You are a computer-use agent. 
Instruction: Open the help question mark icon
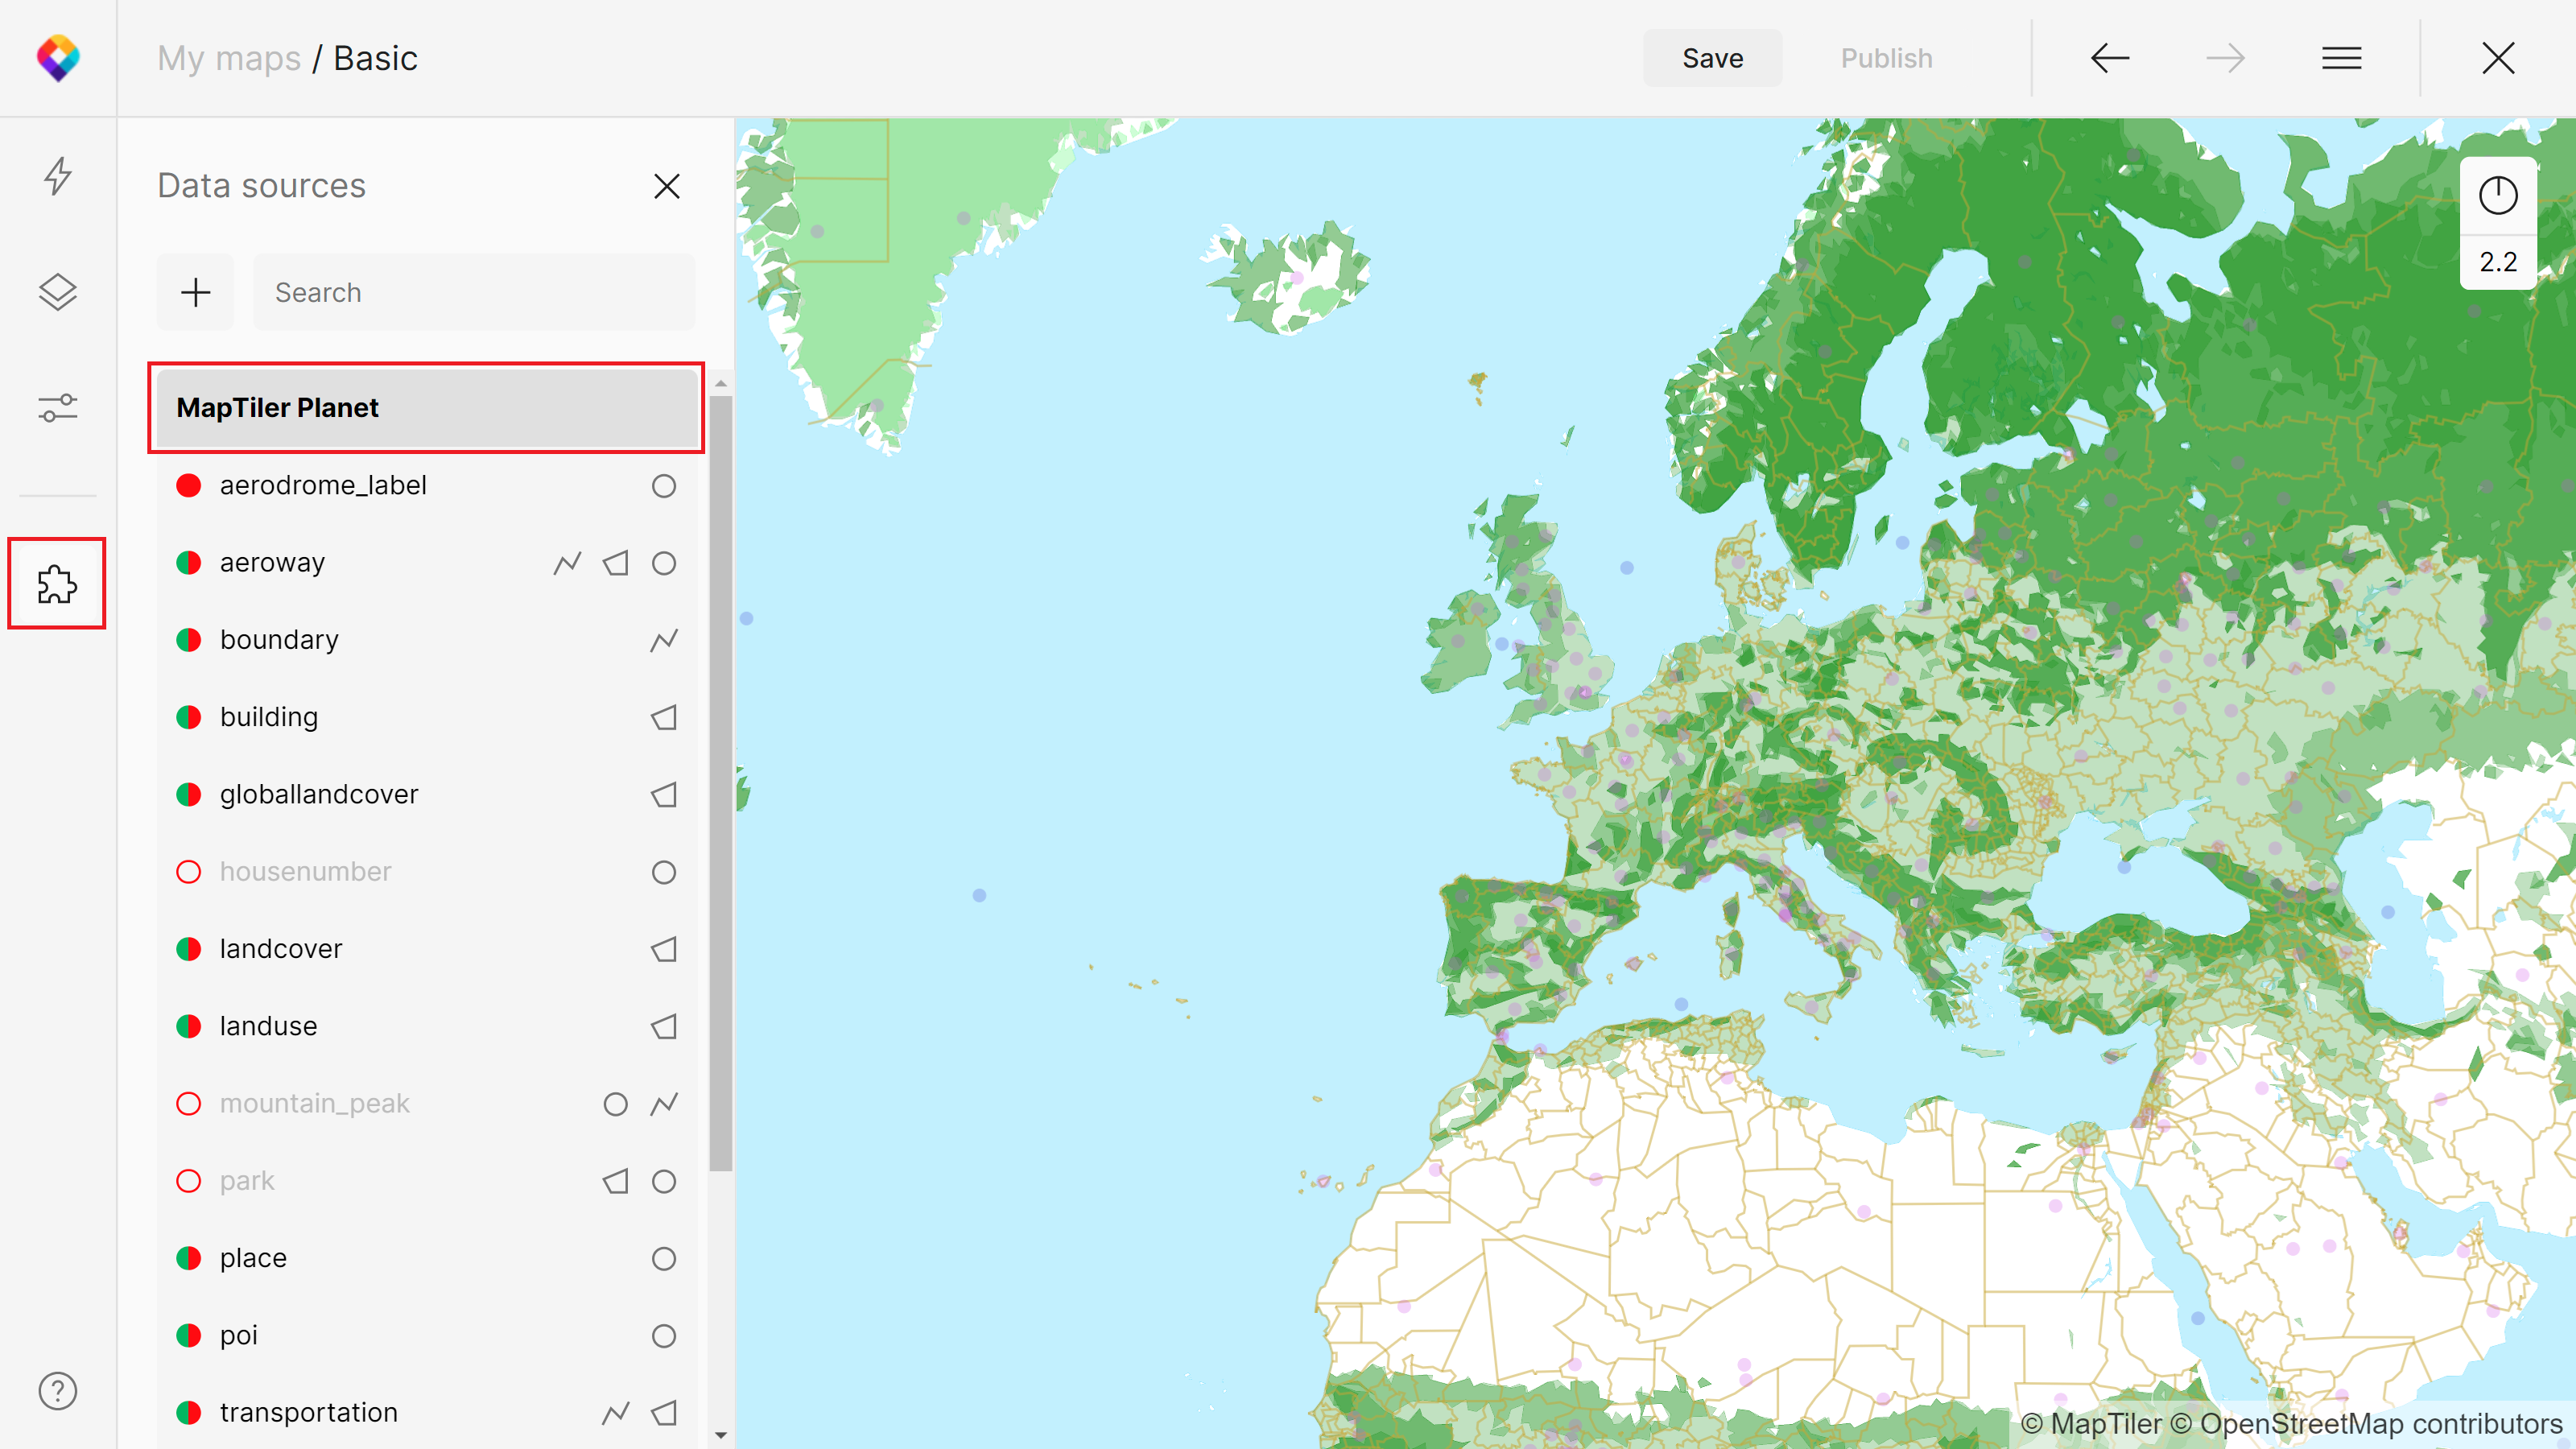(x=58, y=1390)
